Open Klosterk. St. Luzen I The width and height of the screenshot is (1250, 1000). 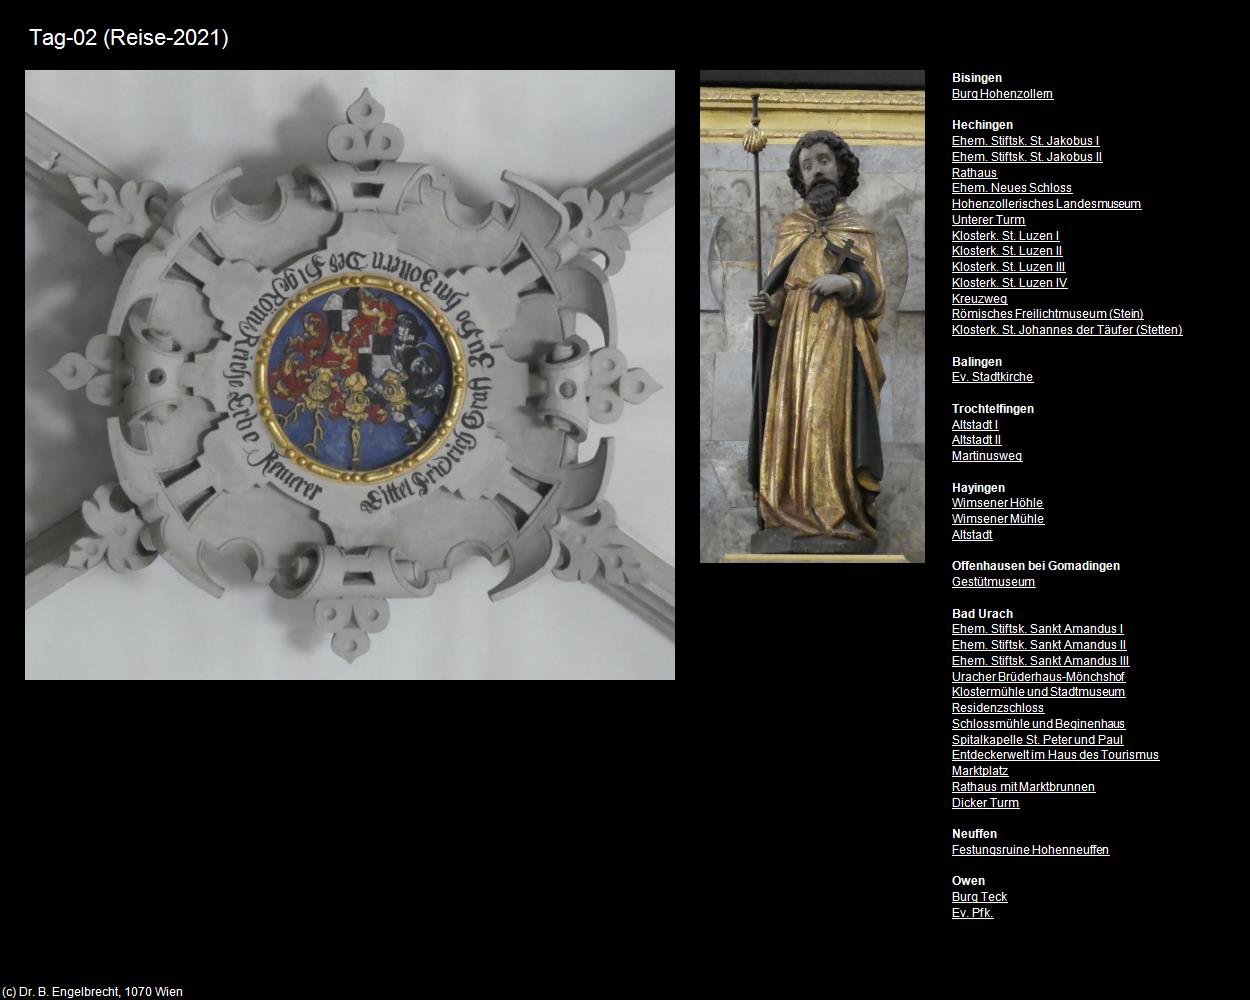(x=1005, y=236)
